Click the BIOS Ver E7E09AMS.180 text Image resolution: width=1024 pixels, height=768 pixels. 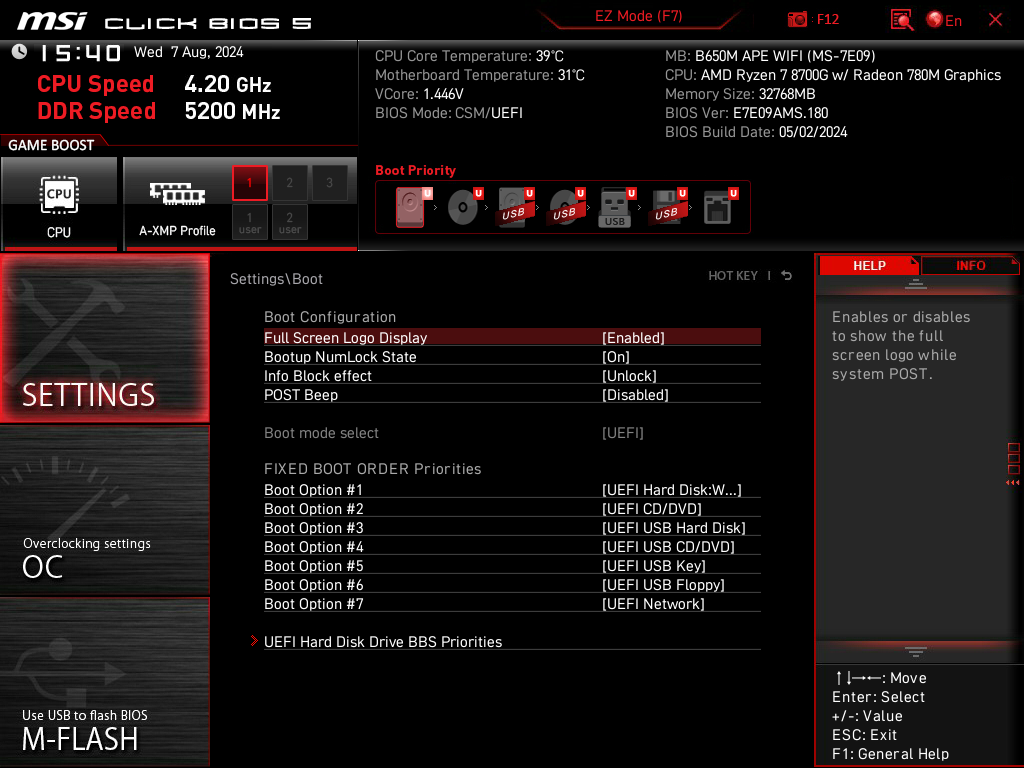[746, 113]
